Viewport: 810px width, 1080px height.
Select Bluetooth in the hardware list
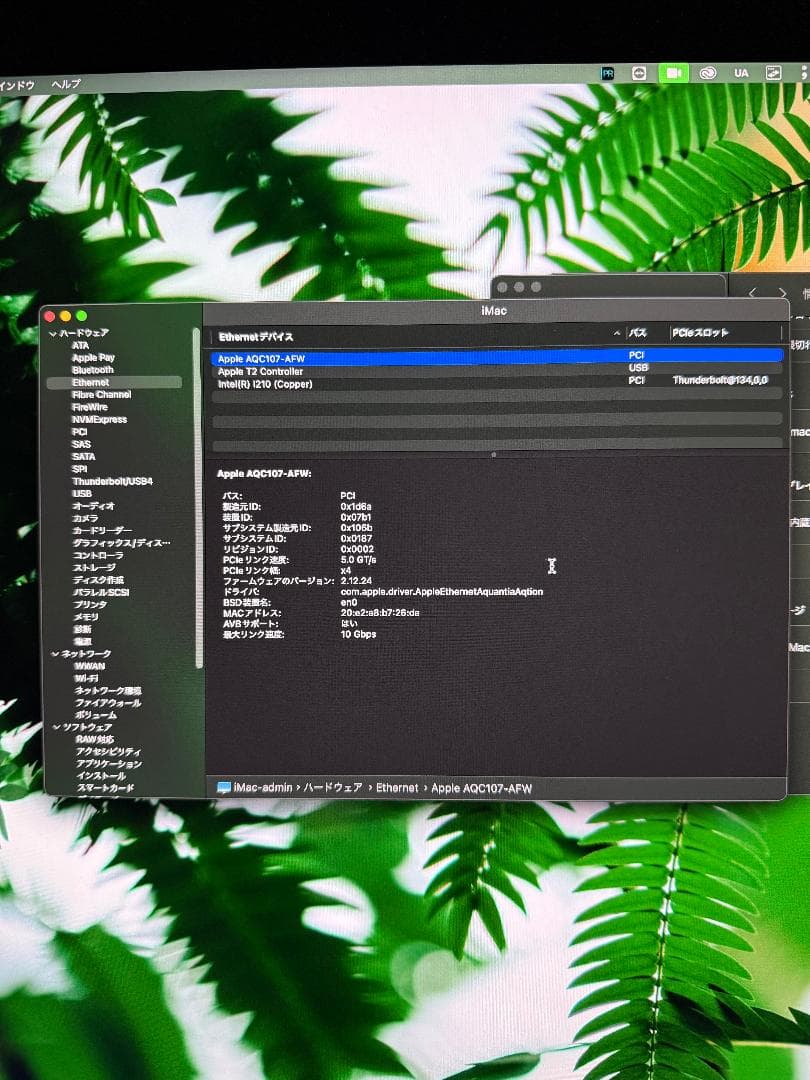(93, 370)
